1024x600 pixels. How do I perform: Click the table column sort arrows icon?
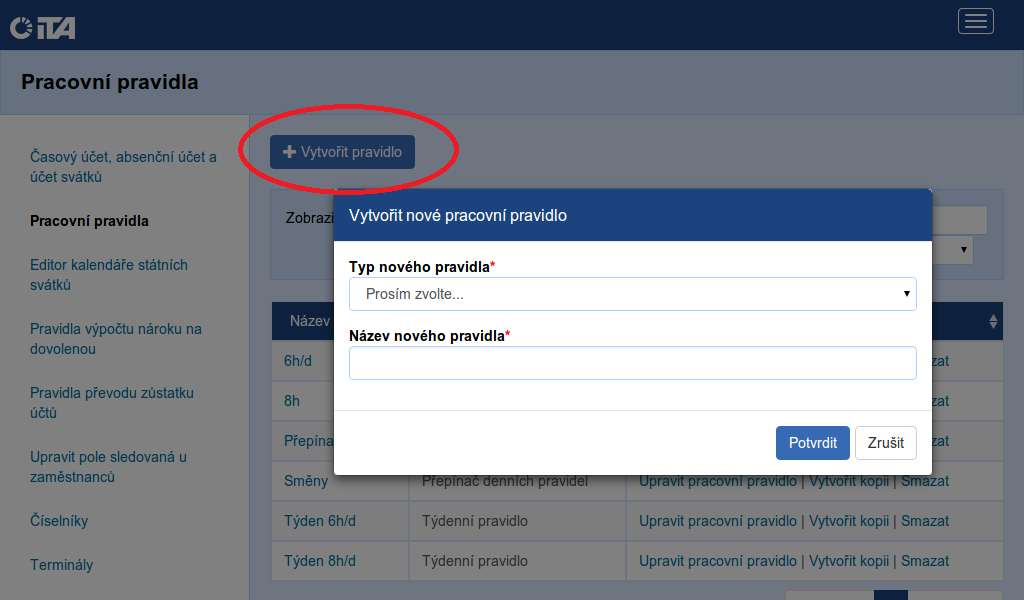(x=992, y=322)
